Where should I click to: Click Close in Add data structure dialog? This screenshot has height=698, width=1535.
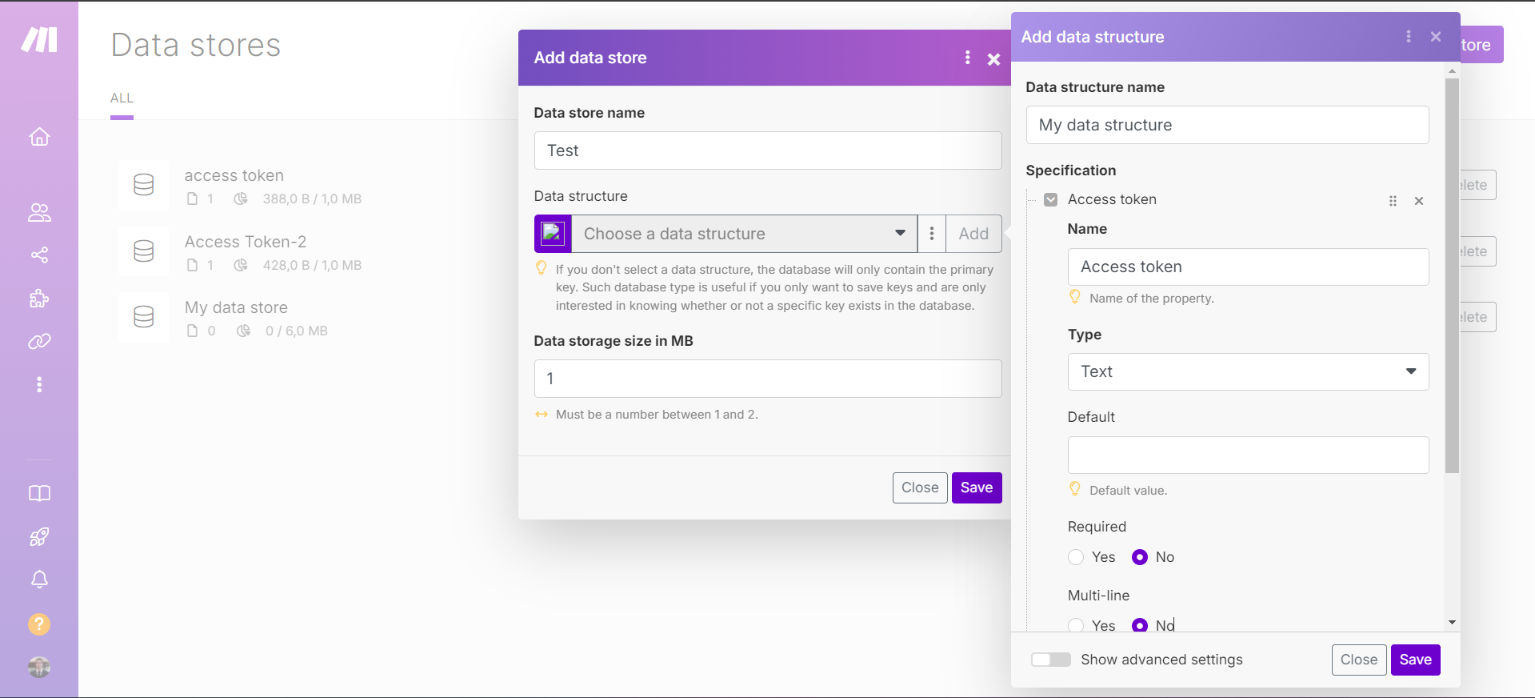click(x=1359, y=660)
